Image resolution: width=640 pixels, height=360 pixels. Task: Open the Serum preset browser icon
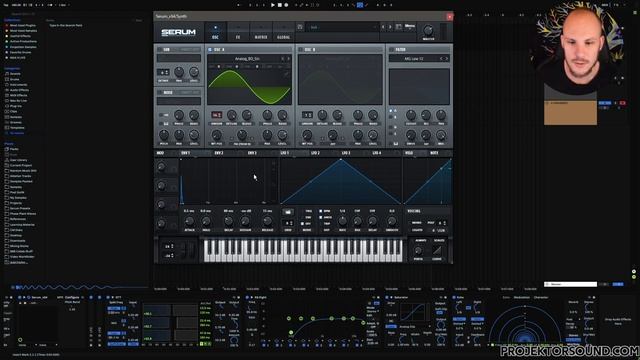coord(398,27)
